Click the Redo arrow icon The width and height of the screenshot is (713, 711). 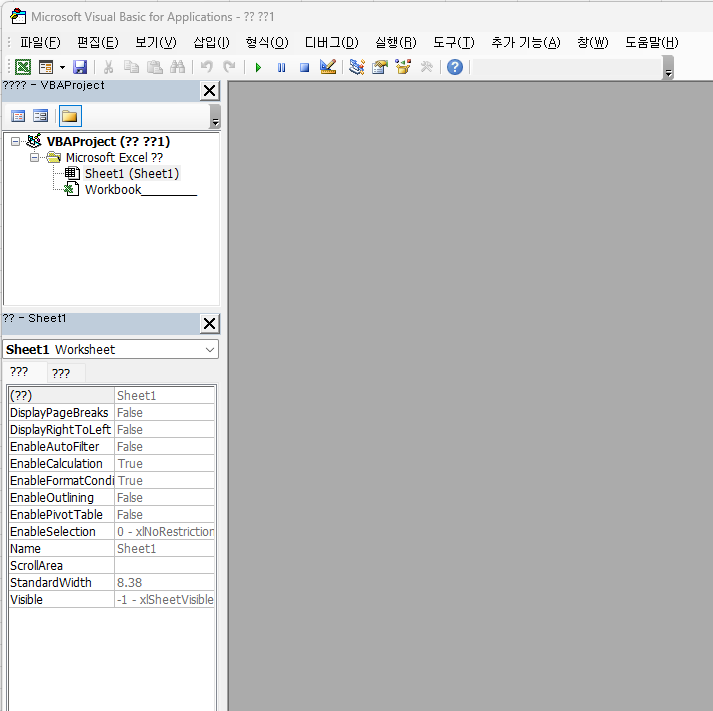coord(229,67)
